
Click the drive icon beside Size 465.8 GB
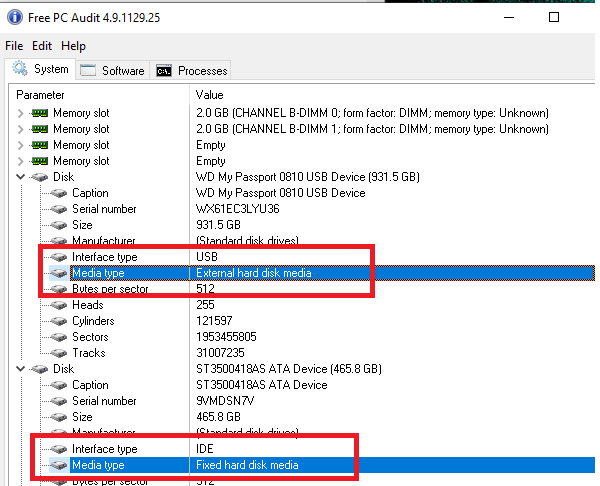[59, 417]
